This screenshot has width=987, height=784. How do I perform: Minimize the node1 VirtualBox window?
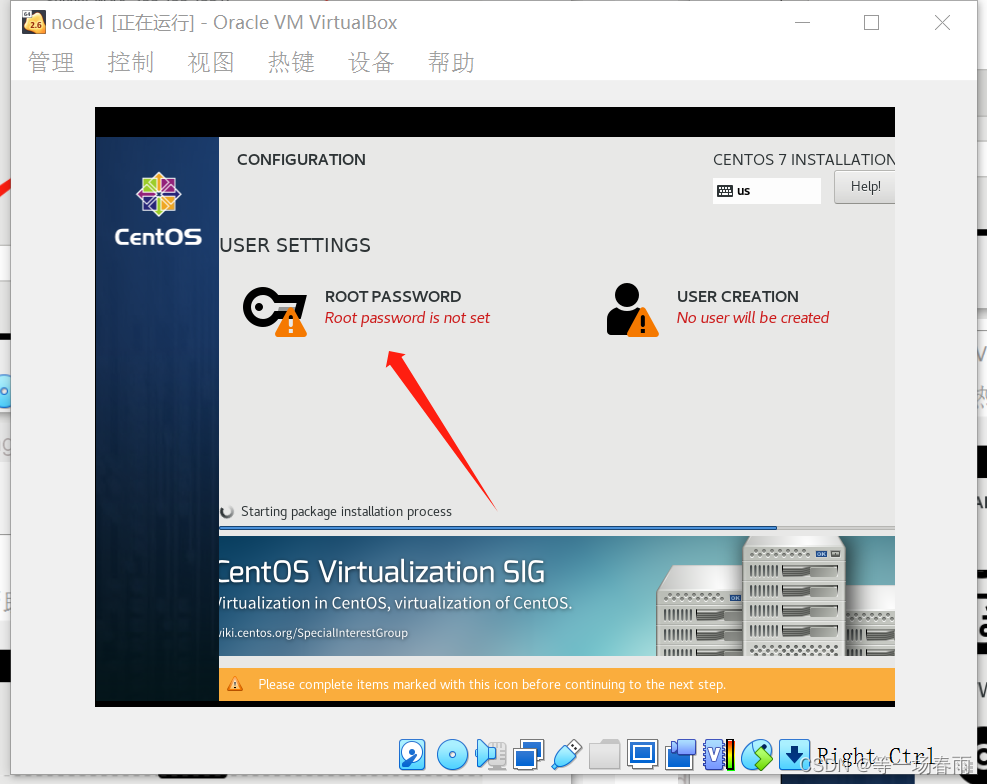802,23
